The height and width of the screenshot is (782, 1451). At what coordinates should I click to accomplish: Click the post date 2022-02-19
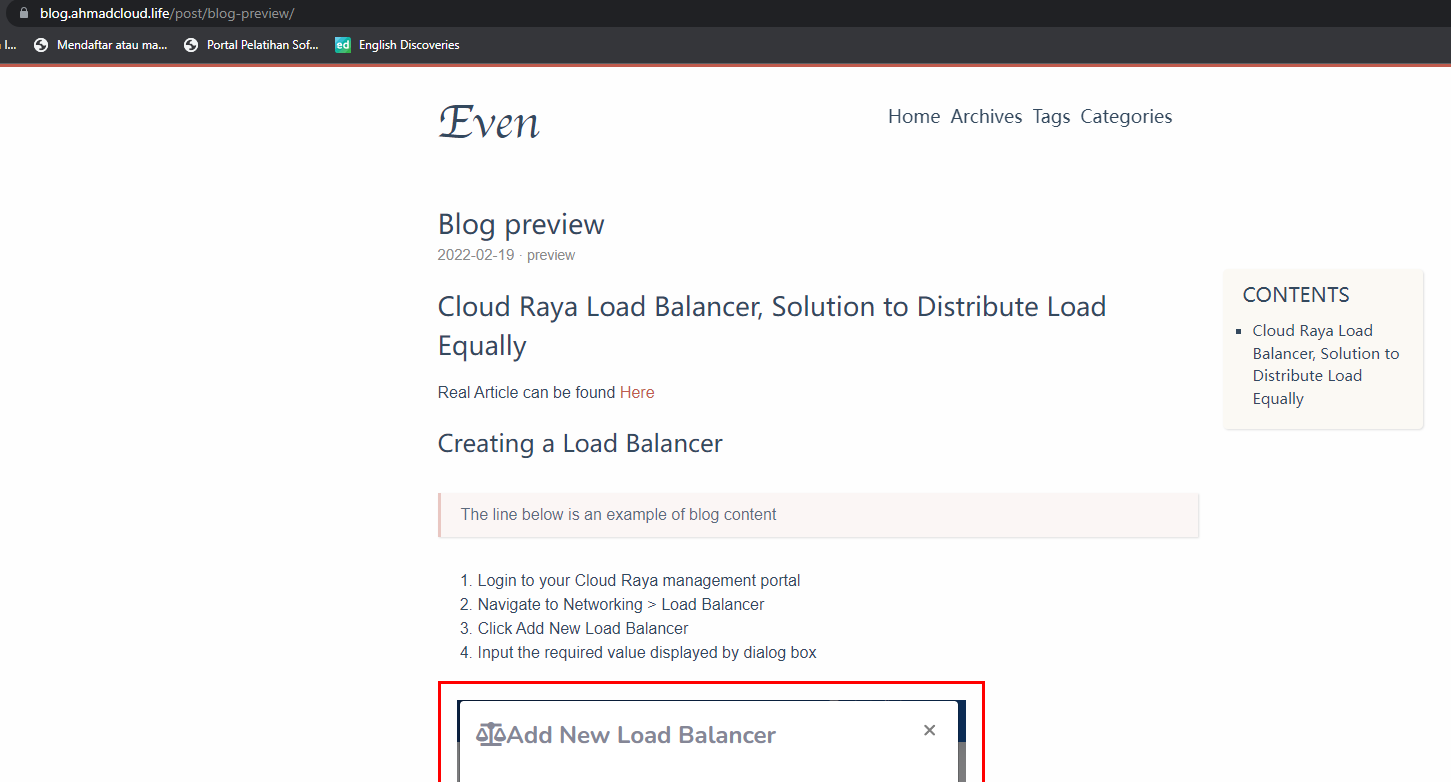click(476, 255)
